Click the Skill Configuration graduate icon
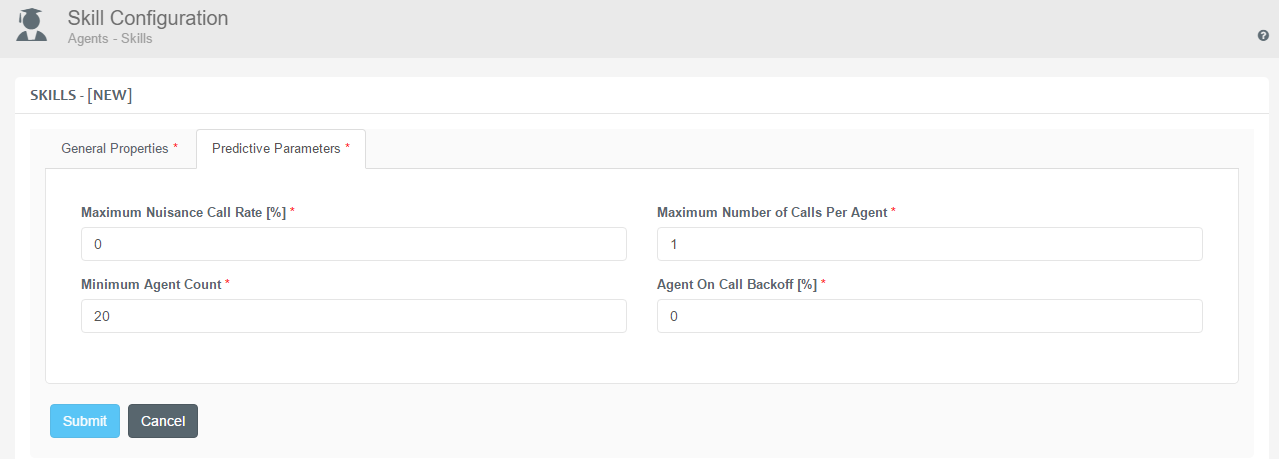Screen dimensions: 1279x459 32,25
